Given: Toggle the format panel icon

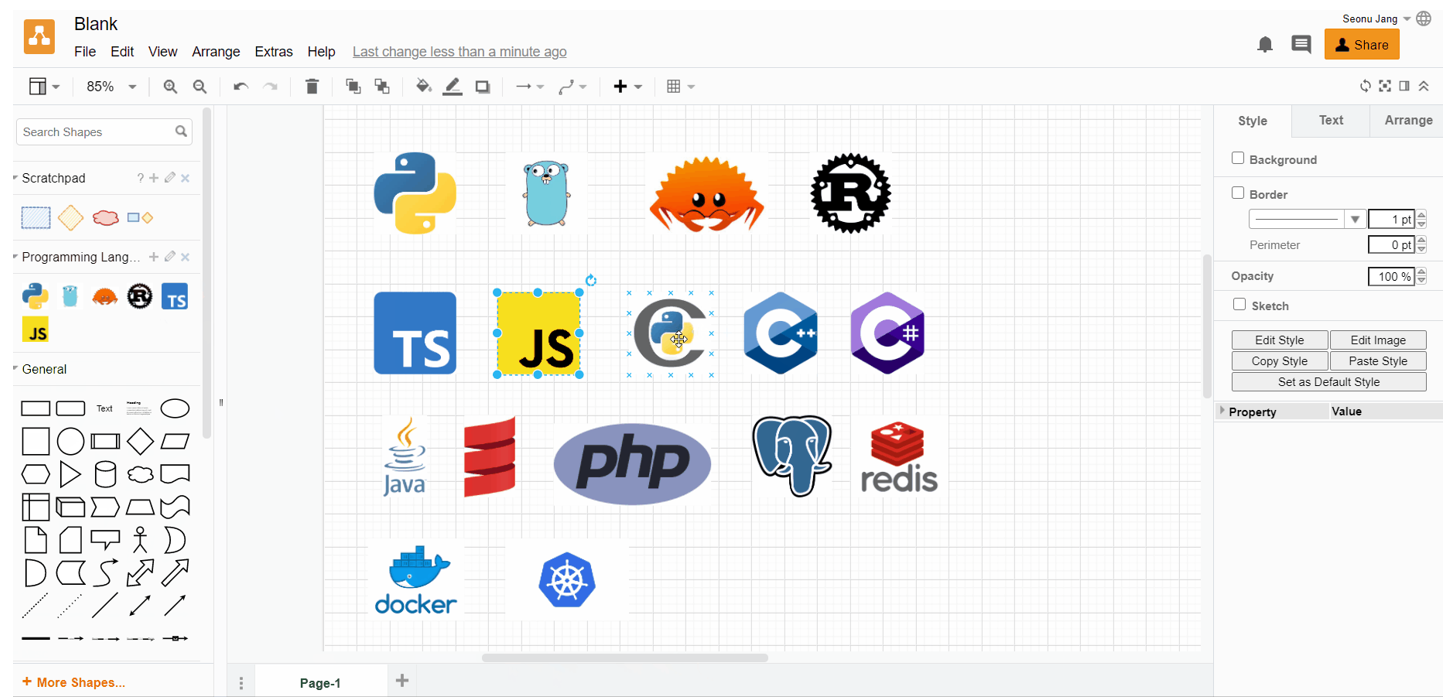Looking at the screenshot, I should pyautogui.click(x=1404, y=87).
